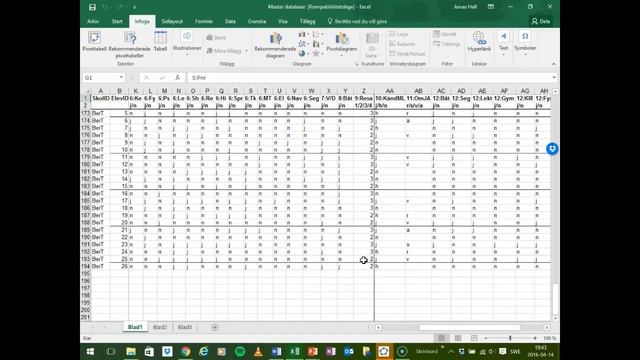The width and height of the screenshot is (640, 360).
Task: Expand the formula bar
Action: (x=554, y=78)
